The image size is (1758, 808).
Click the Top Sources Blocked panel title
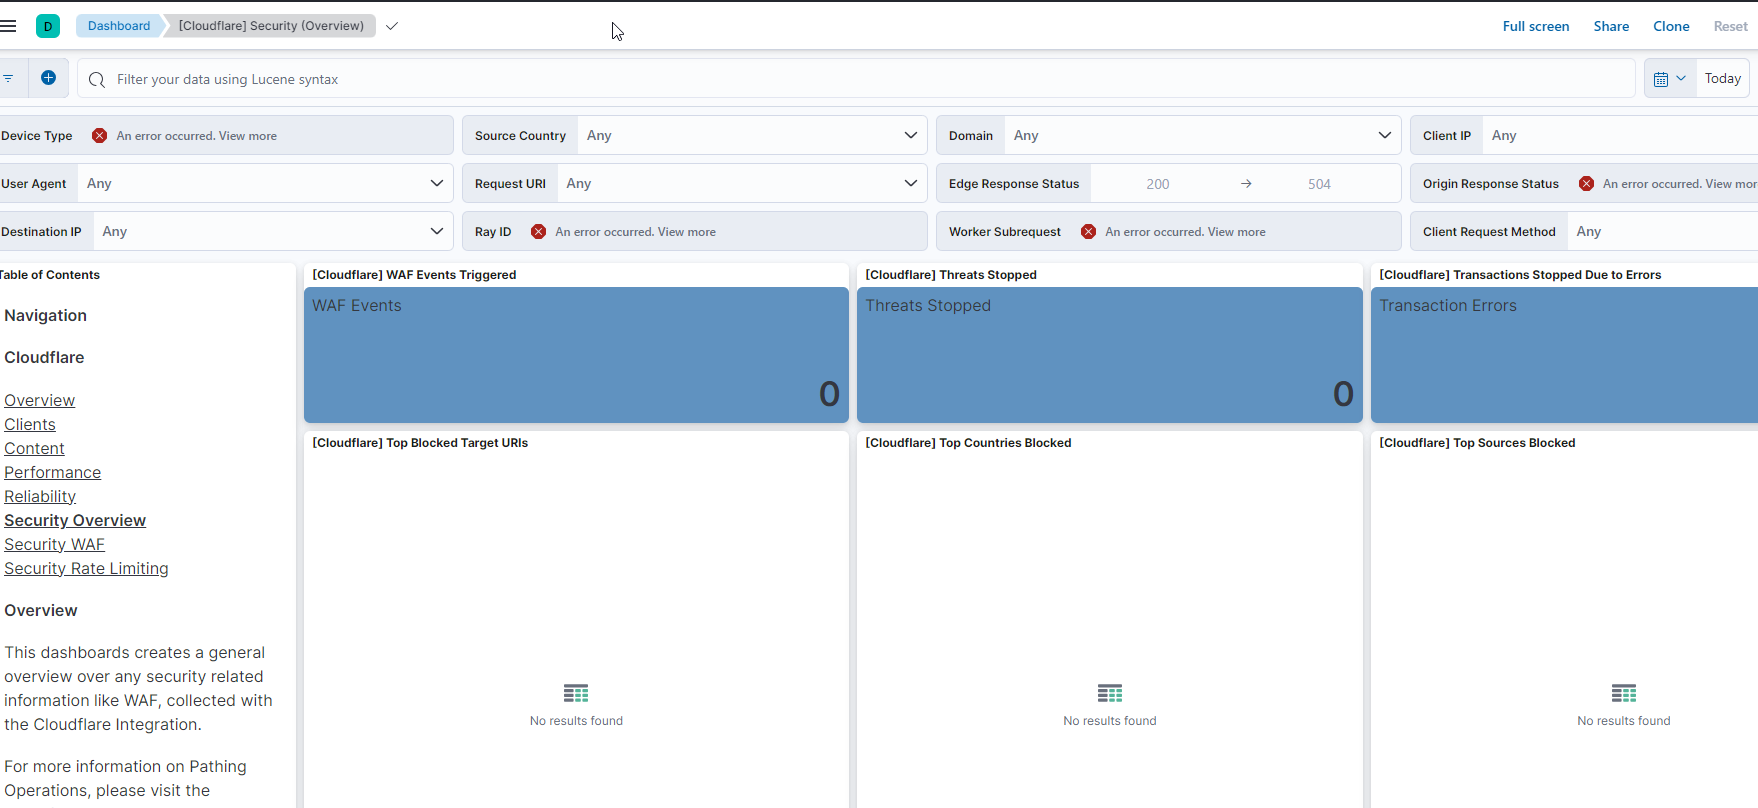coord(1477,443)
